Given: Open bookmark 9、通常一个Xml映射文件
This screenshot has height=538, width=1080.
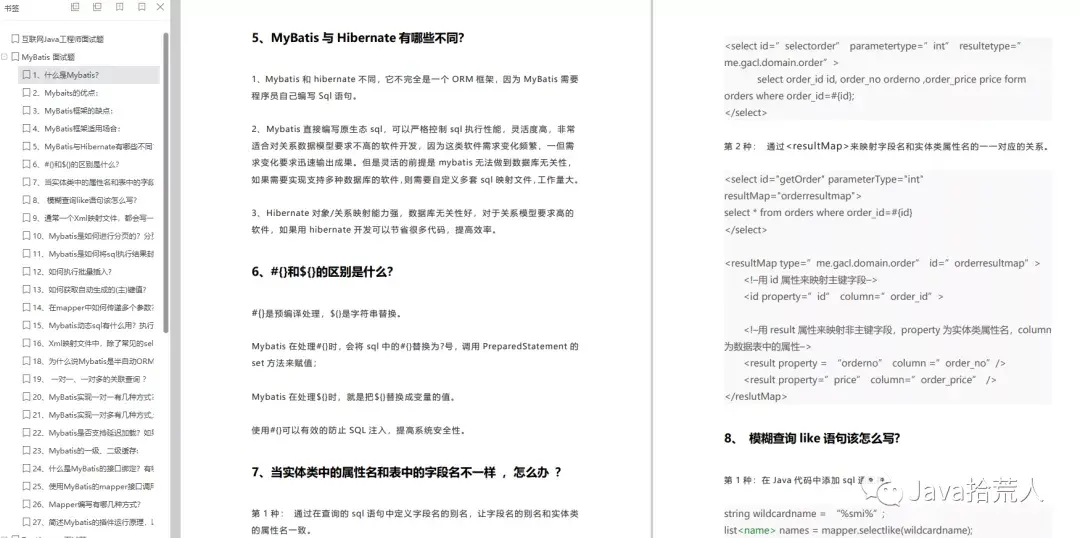Looking at the screenshot, I should [93, 218].
